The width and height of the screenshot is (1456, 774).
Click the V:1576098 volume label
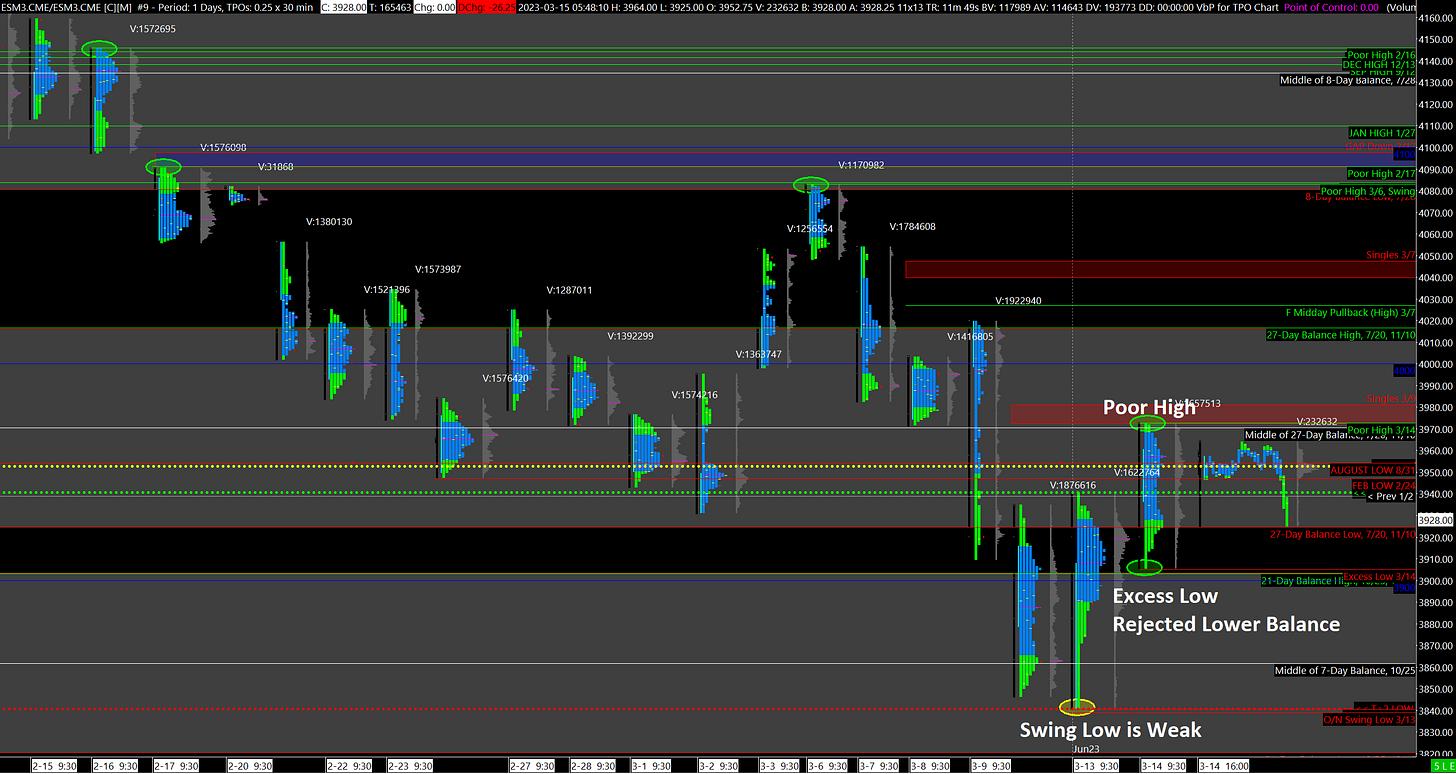point(223,147)
